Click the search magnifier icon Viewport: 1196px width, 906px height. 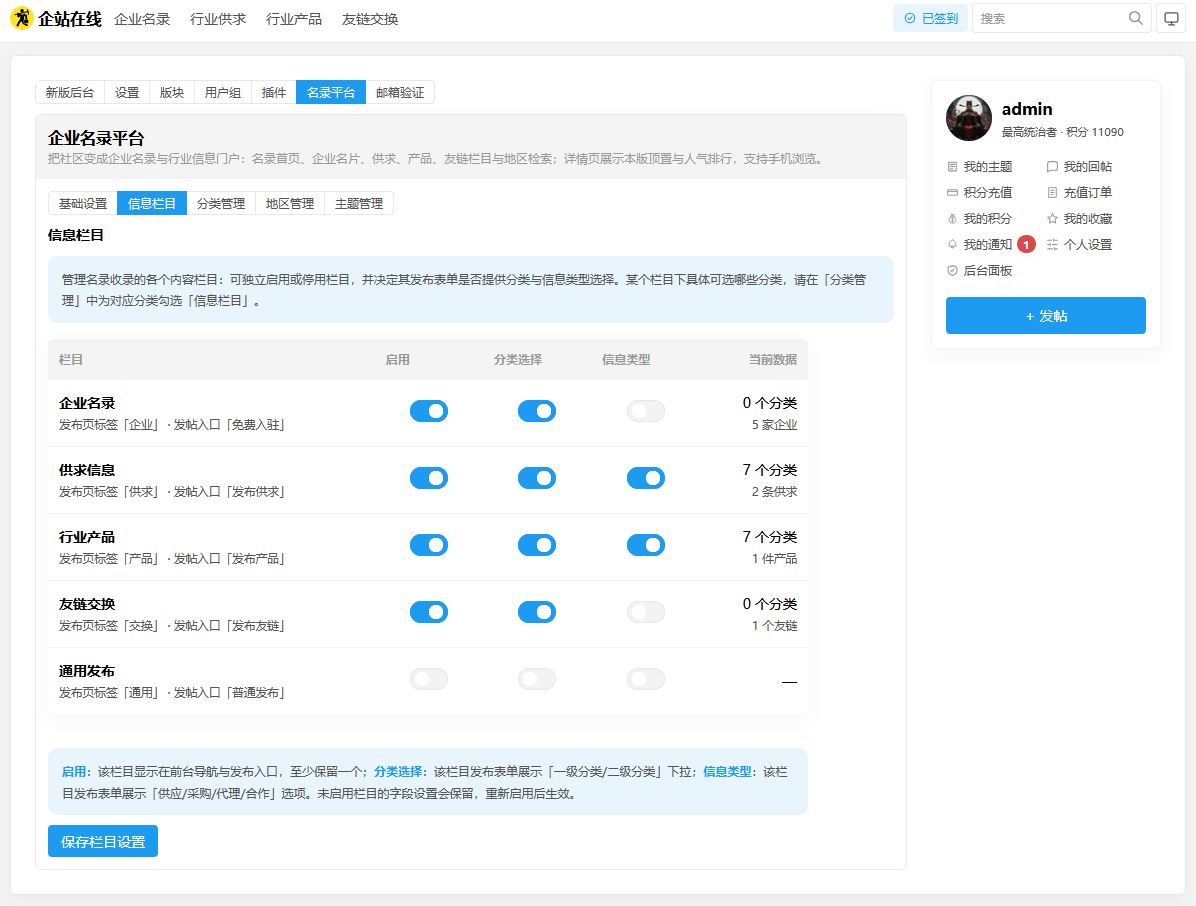(x=1135, y=18)
